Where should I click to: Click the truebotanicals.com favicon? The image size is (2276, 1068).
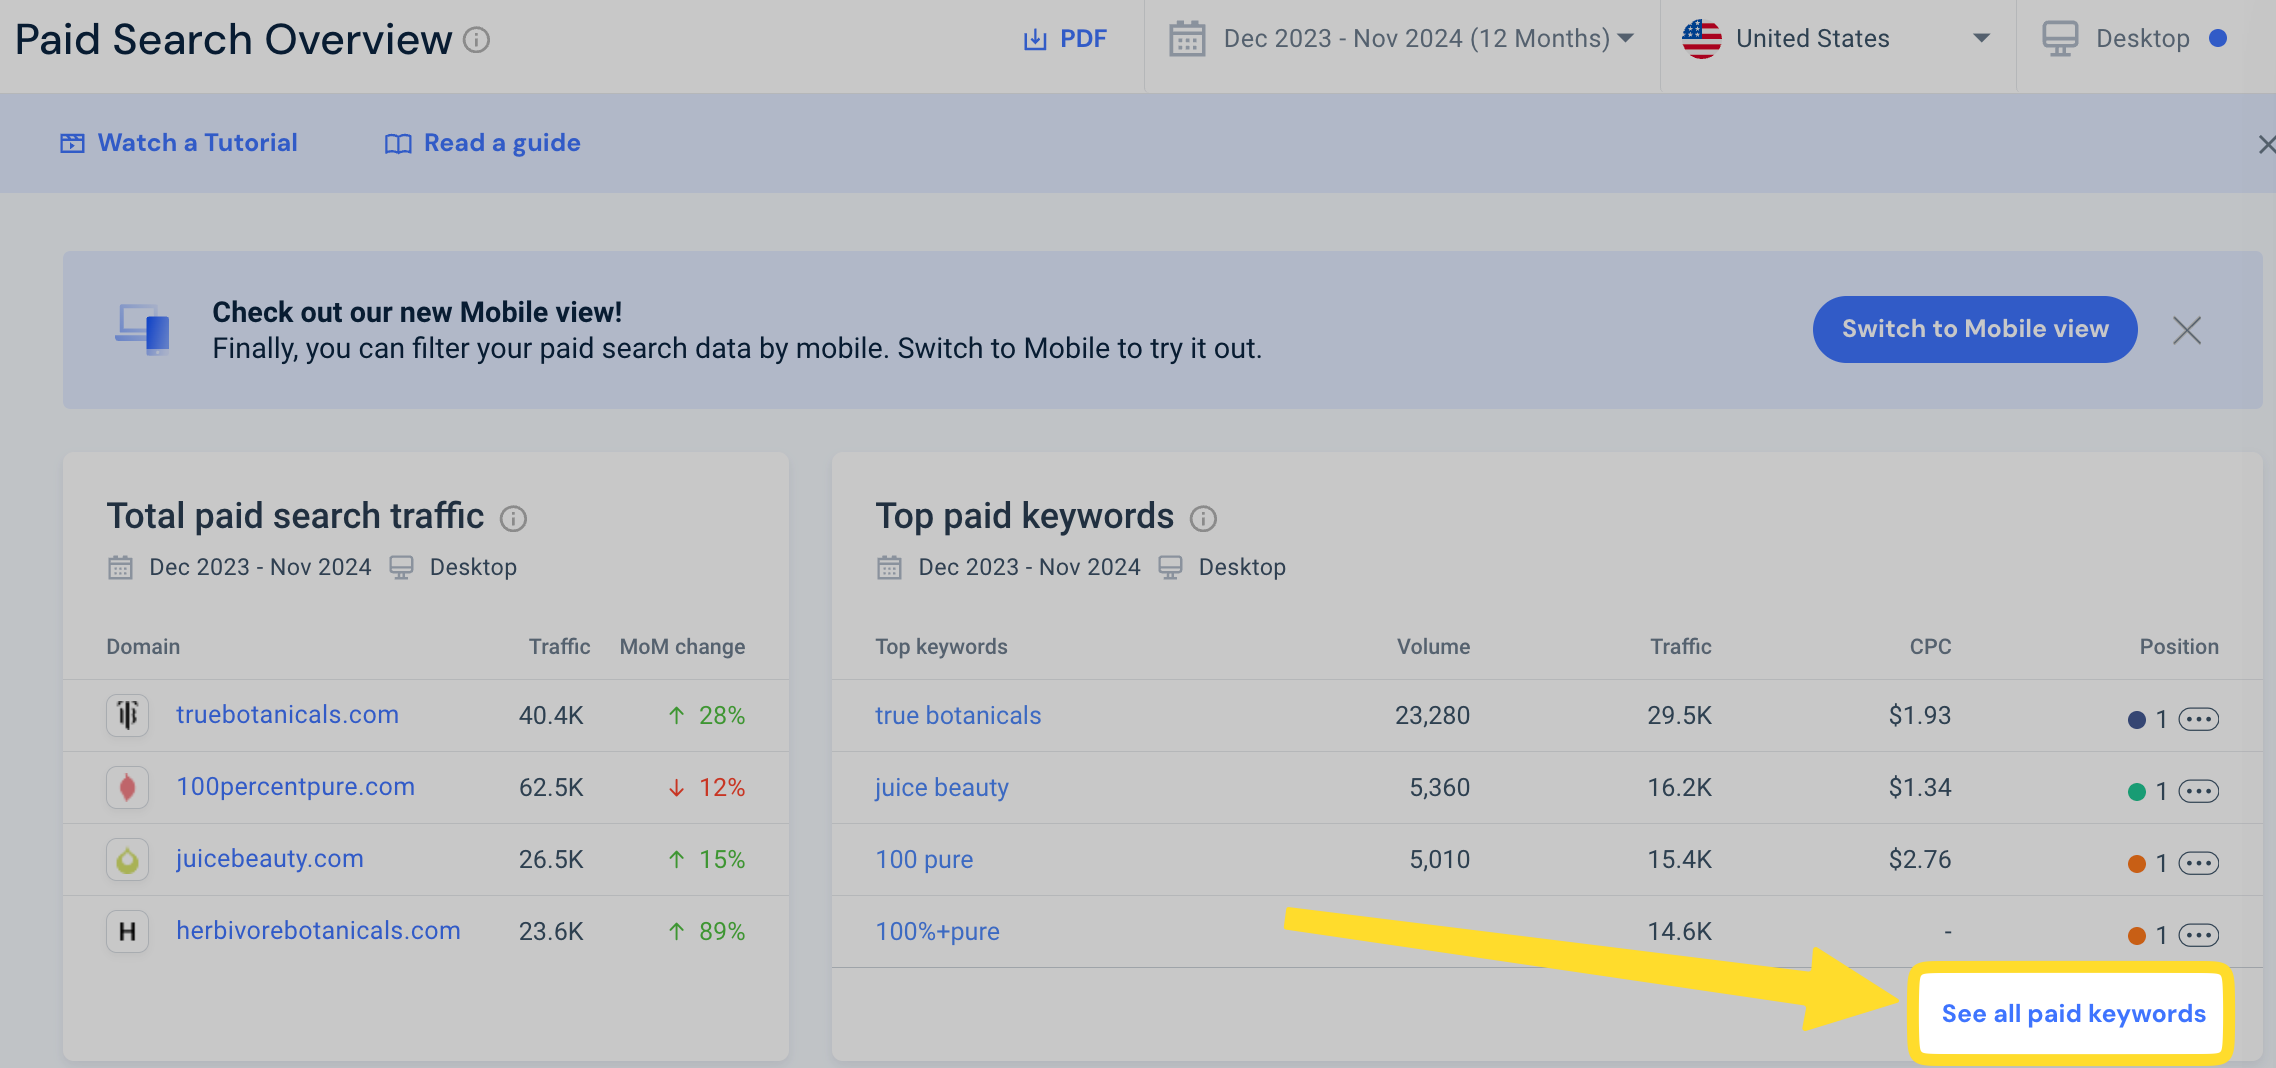coord(128,715)
